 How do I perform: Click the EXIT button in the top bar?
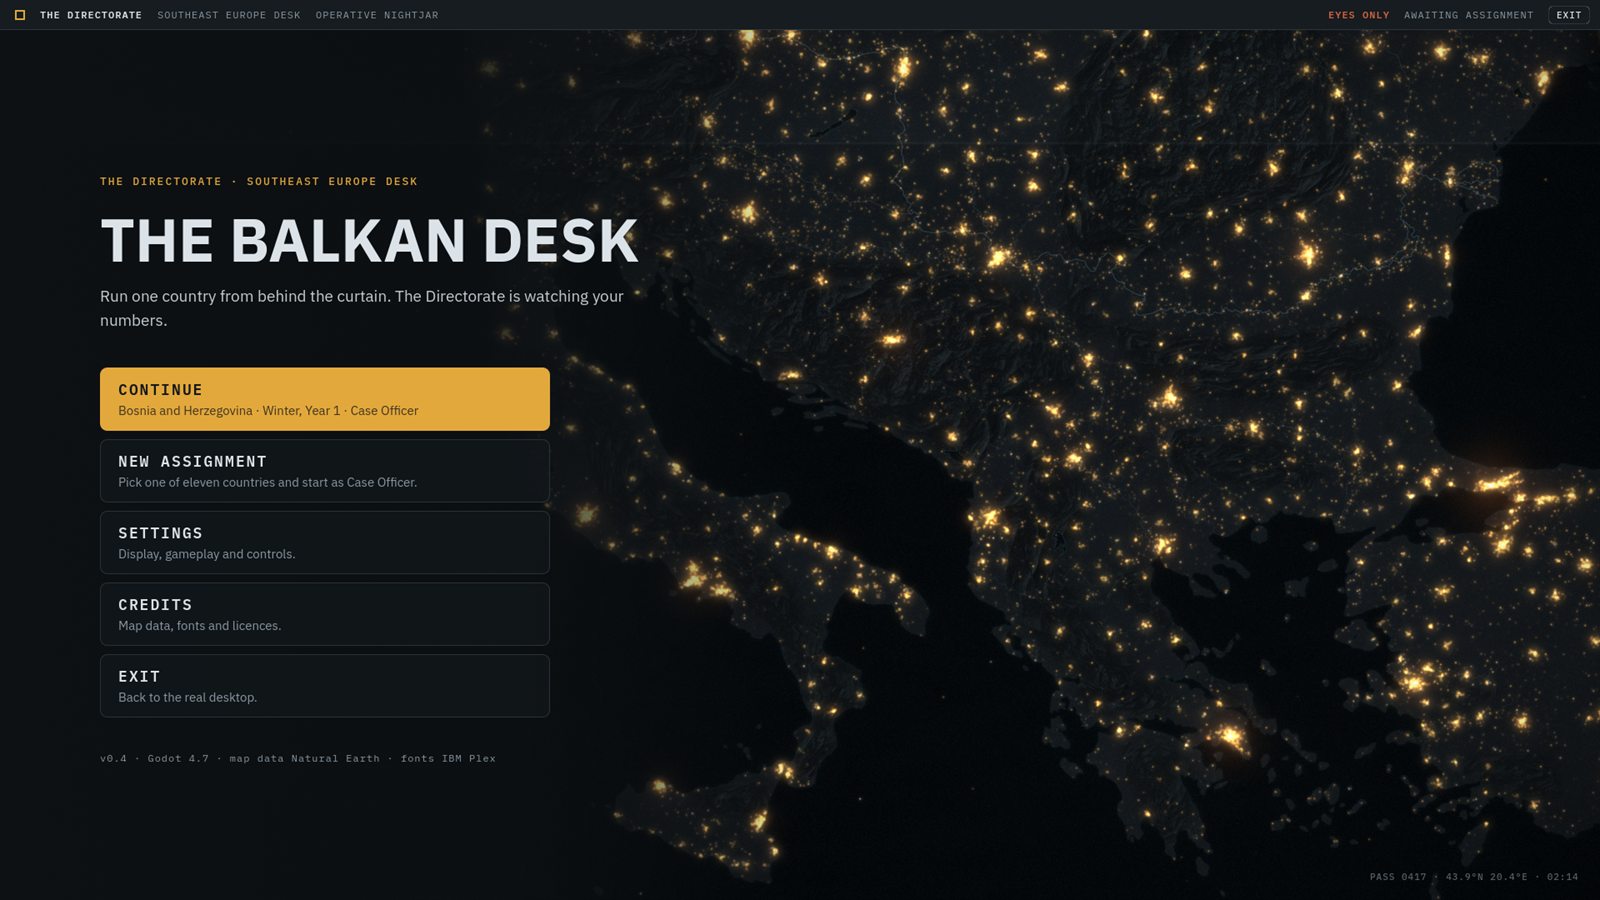click(x=1569, y=15)
